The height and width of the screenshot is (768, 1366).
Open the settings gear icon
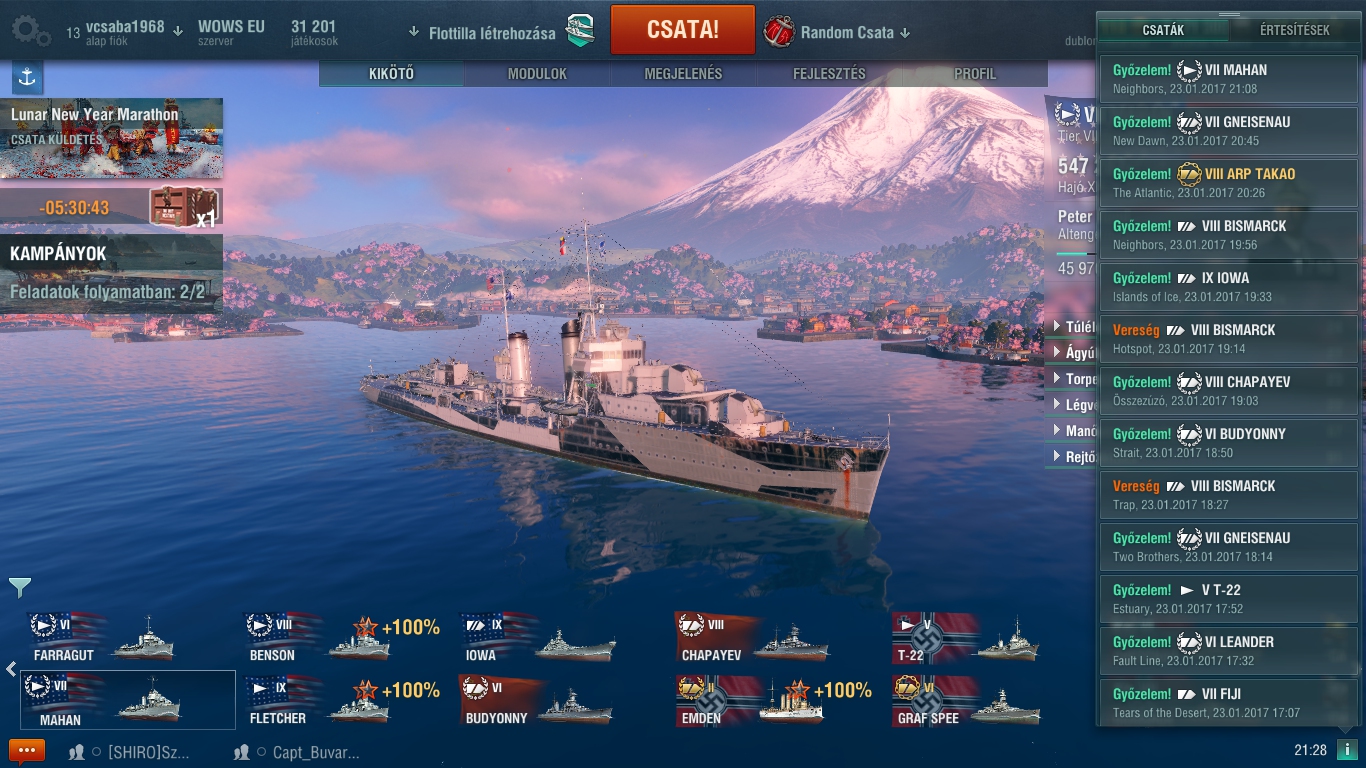31,31
